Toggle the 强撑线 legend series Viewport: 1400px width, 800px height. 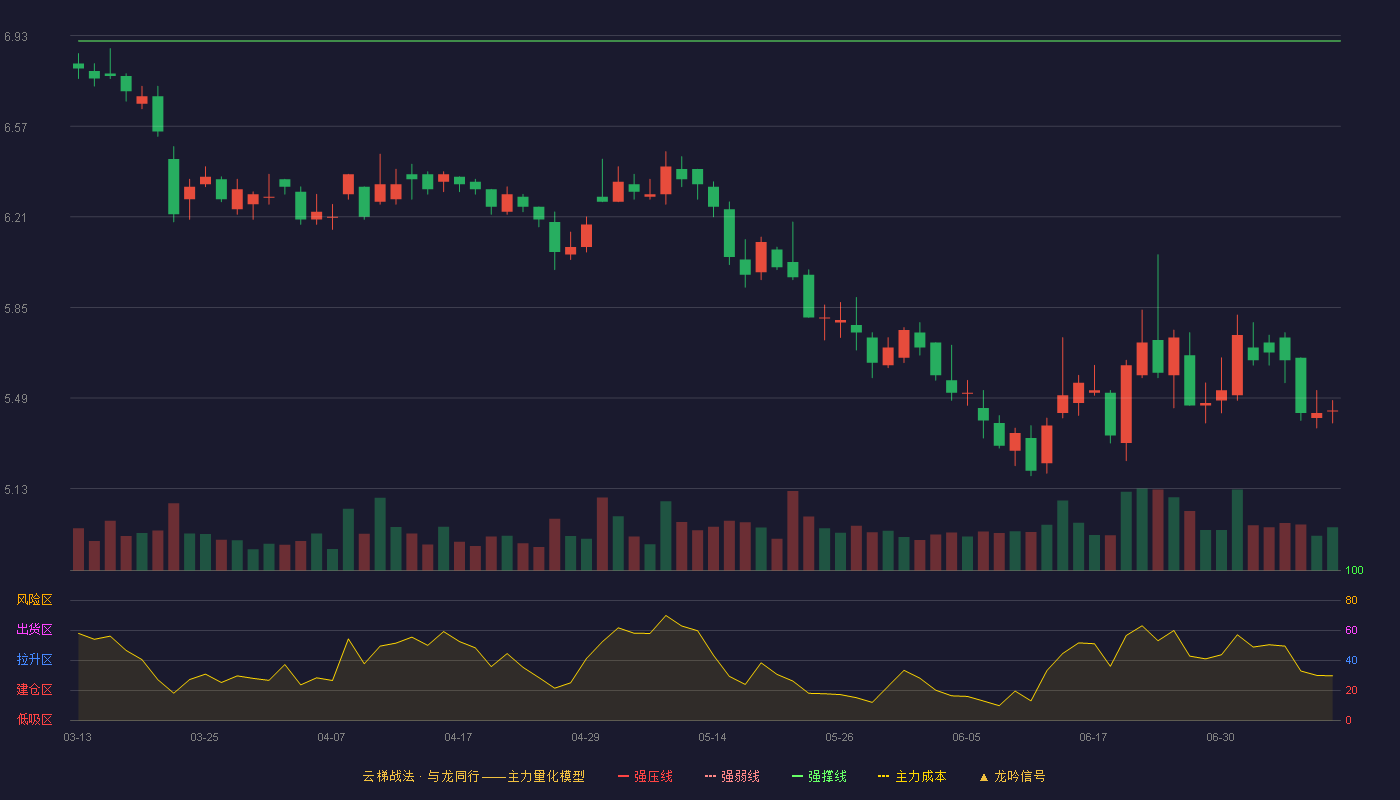pos(819,776)
